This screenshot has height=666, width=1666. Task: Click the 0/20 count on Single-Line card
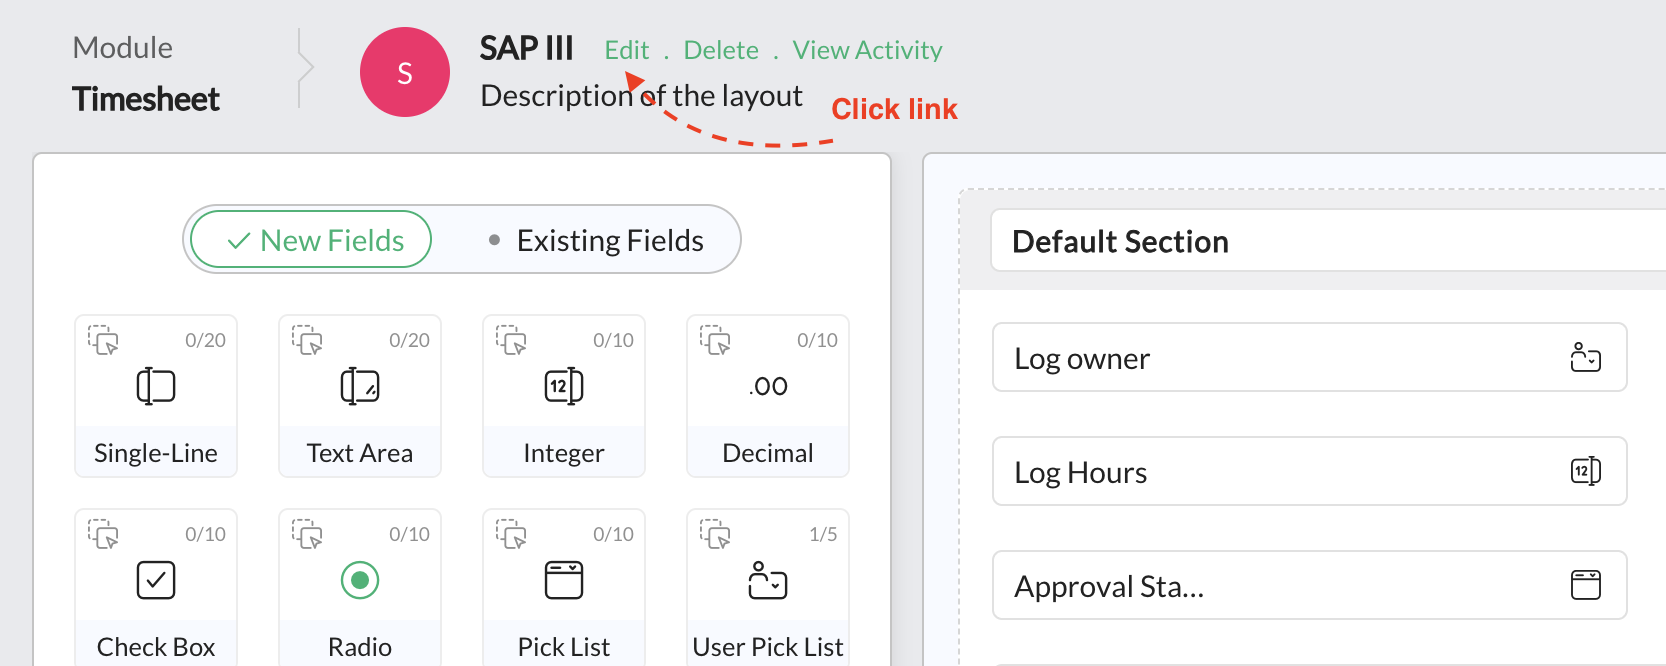[x=205, y=340]
